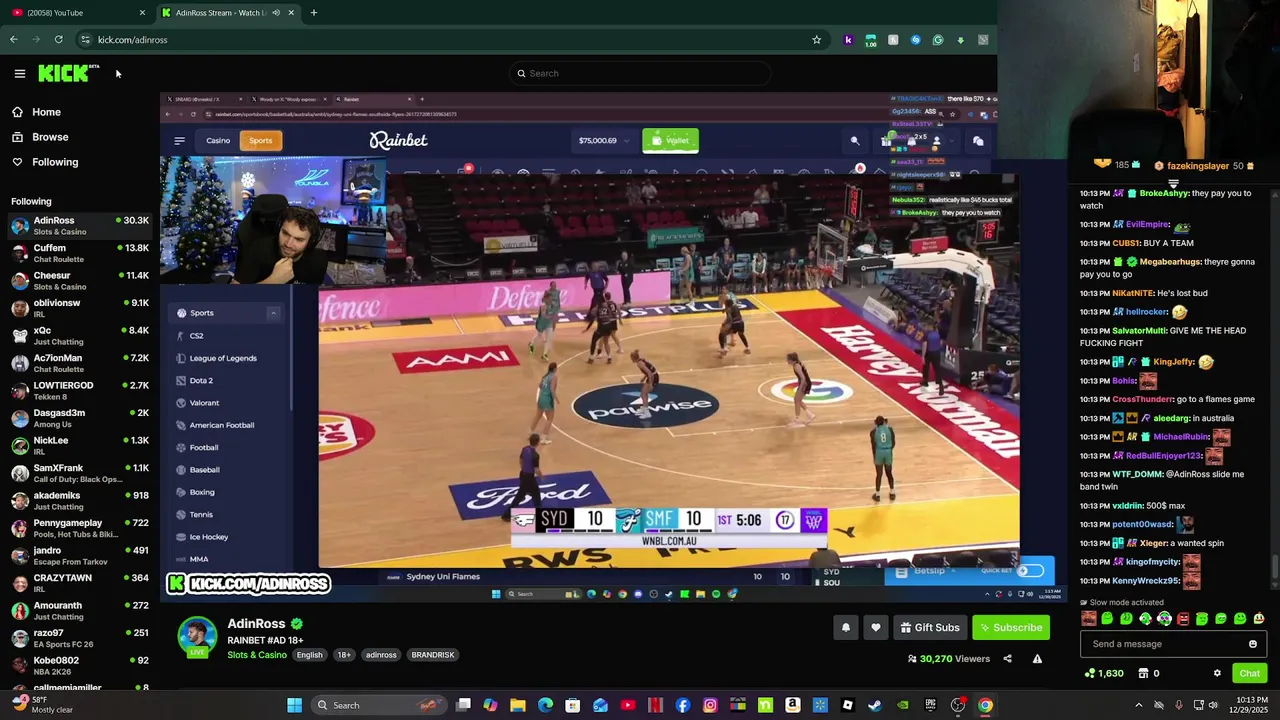
Task: Click the weather widget in taskbar
Action: [42, 705]
